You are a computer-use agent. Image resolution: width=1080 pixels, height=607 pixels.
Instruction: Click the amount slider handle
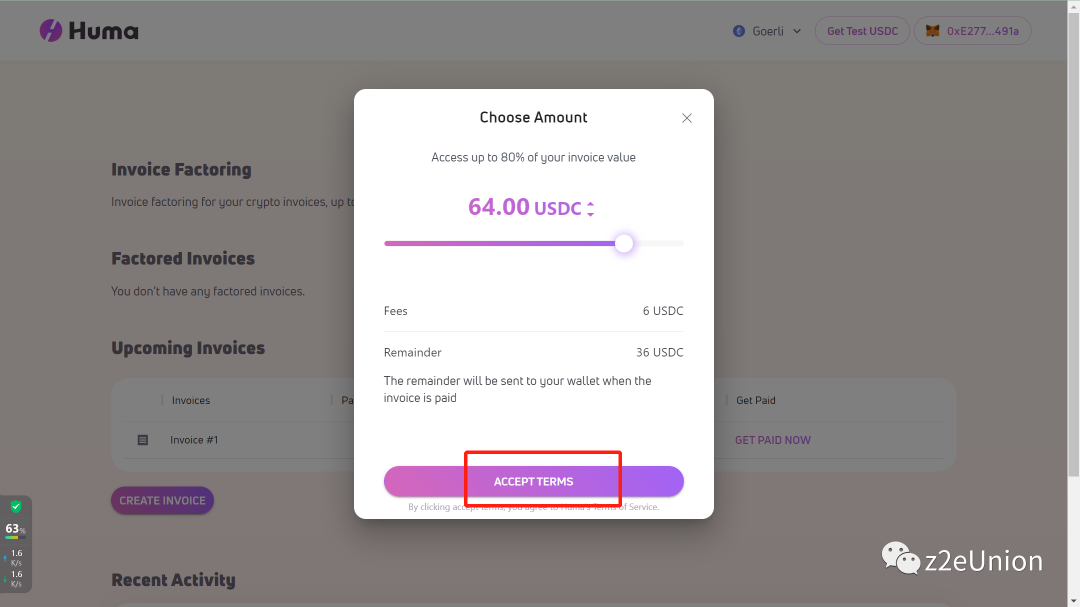(x=624, y=243)
